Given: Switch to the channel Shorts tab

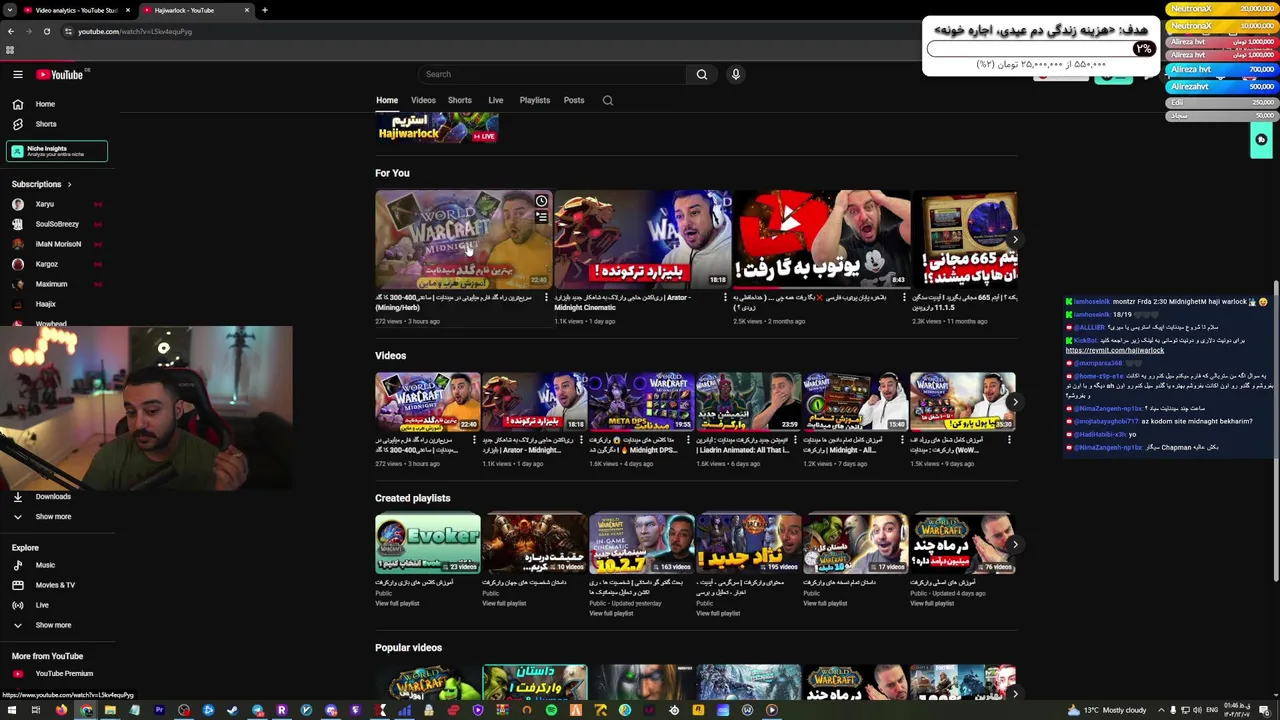Looking at the screenshot, I should click(x=460, y=100).
